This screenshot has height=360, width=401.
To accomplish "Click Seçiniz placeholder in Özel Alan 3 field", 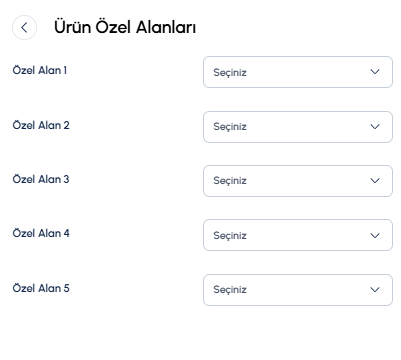I will click(230, 181).
